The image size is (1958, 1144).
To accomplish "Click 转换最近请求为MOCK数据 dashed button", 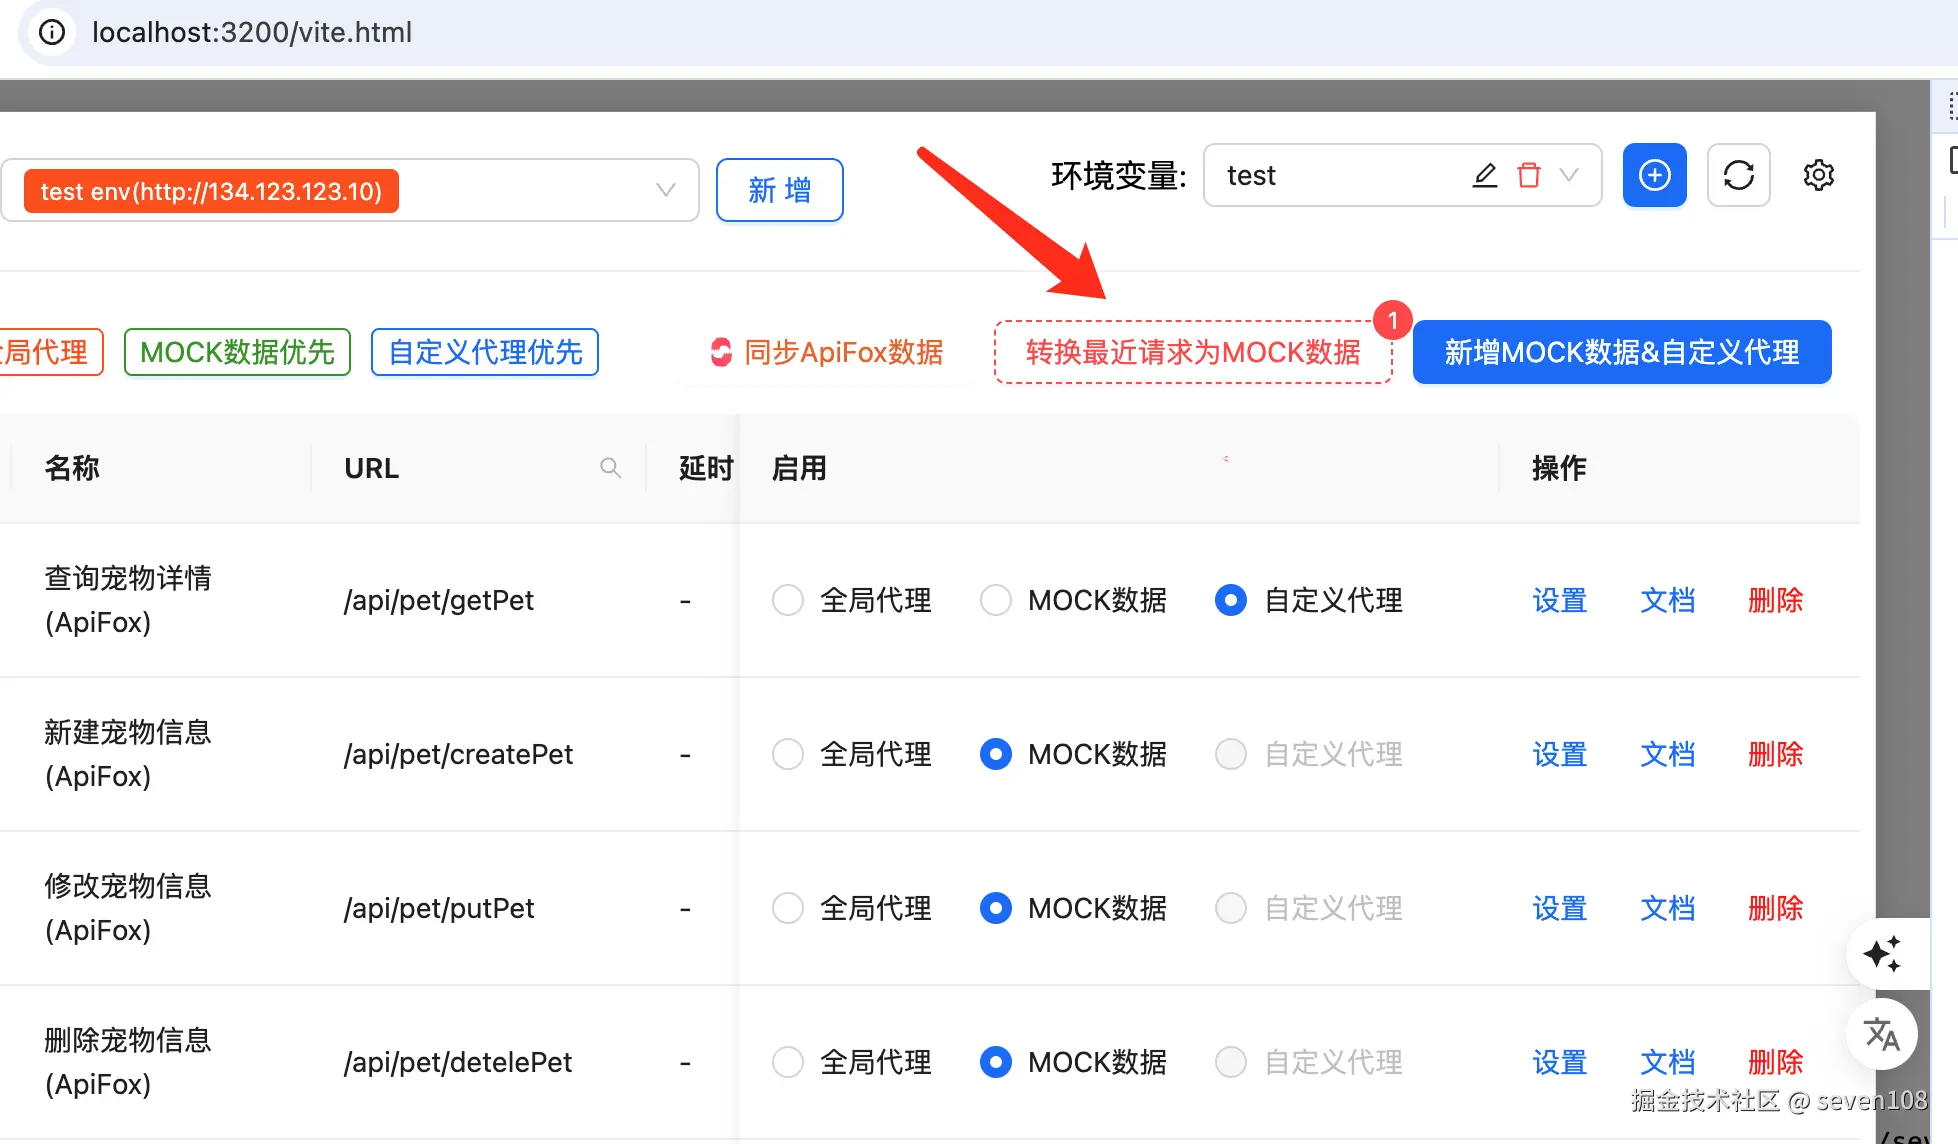I will point(1192,352).
